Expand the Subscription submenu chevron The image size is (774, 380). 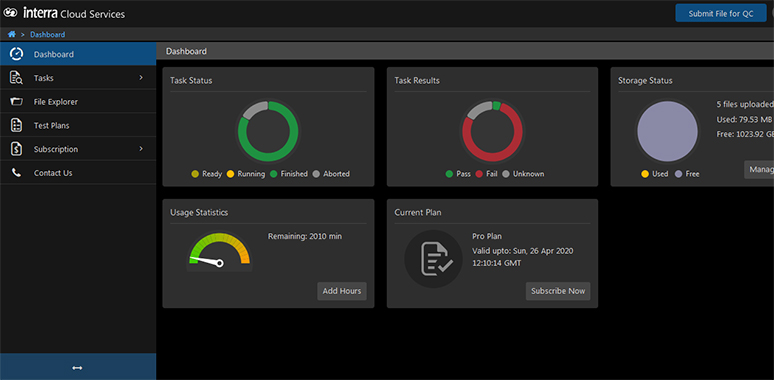141,149
